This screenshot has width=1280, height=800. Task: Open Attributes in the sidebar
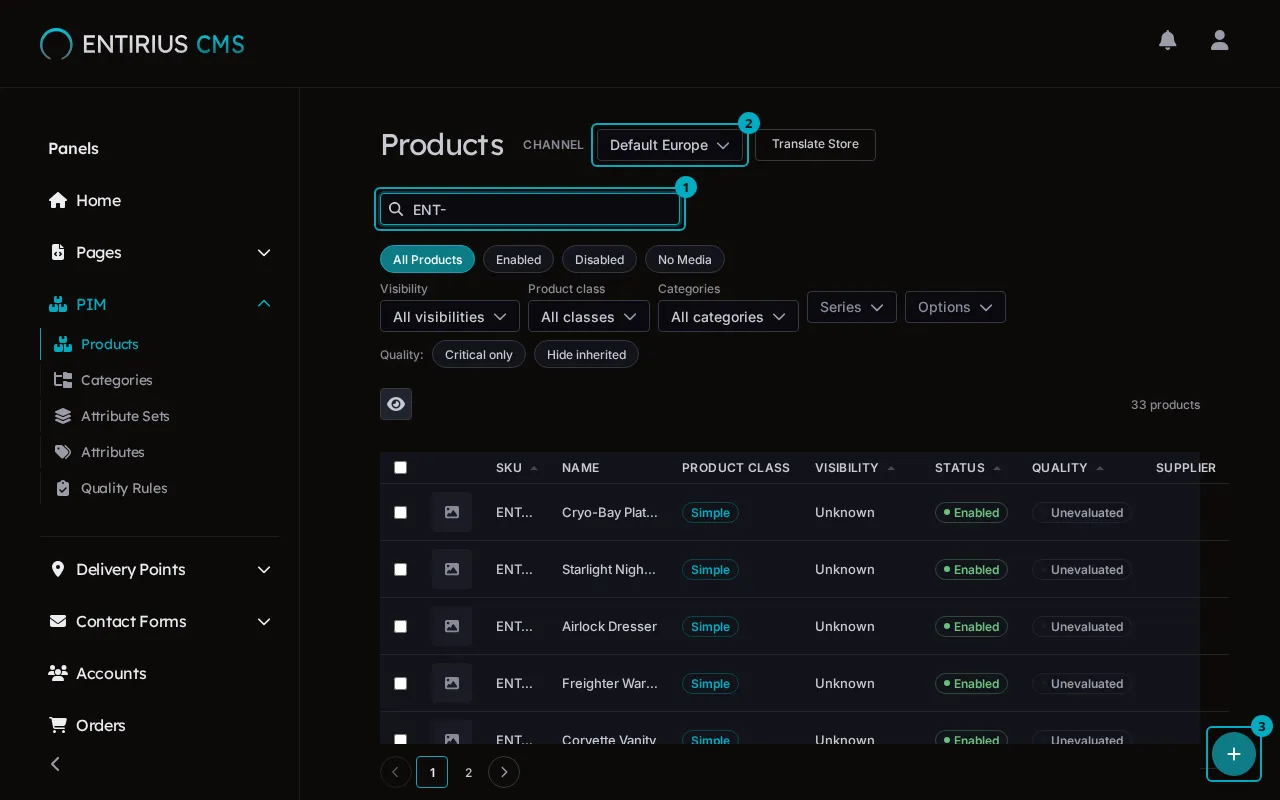click(112, 452)
